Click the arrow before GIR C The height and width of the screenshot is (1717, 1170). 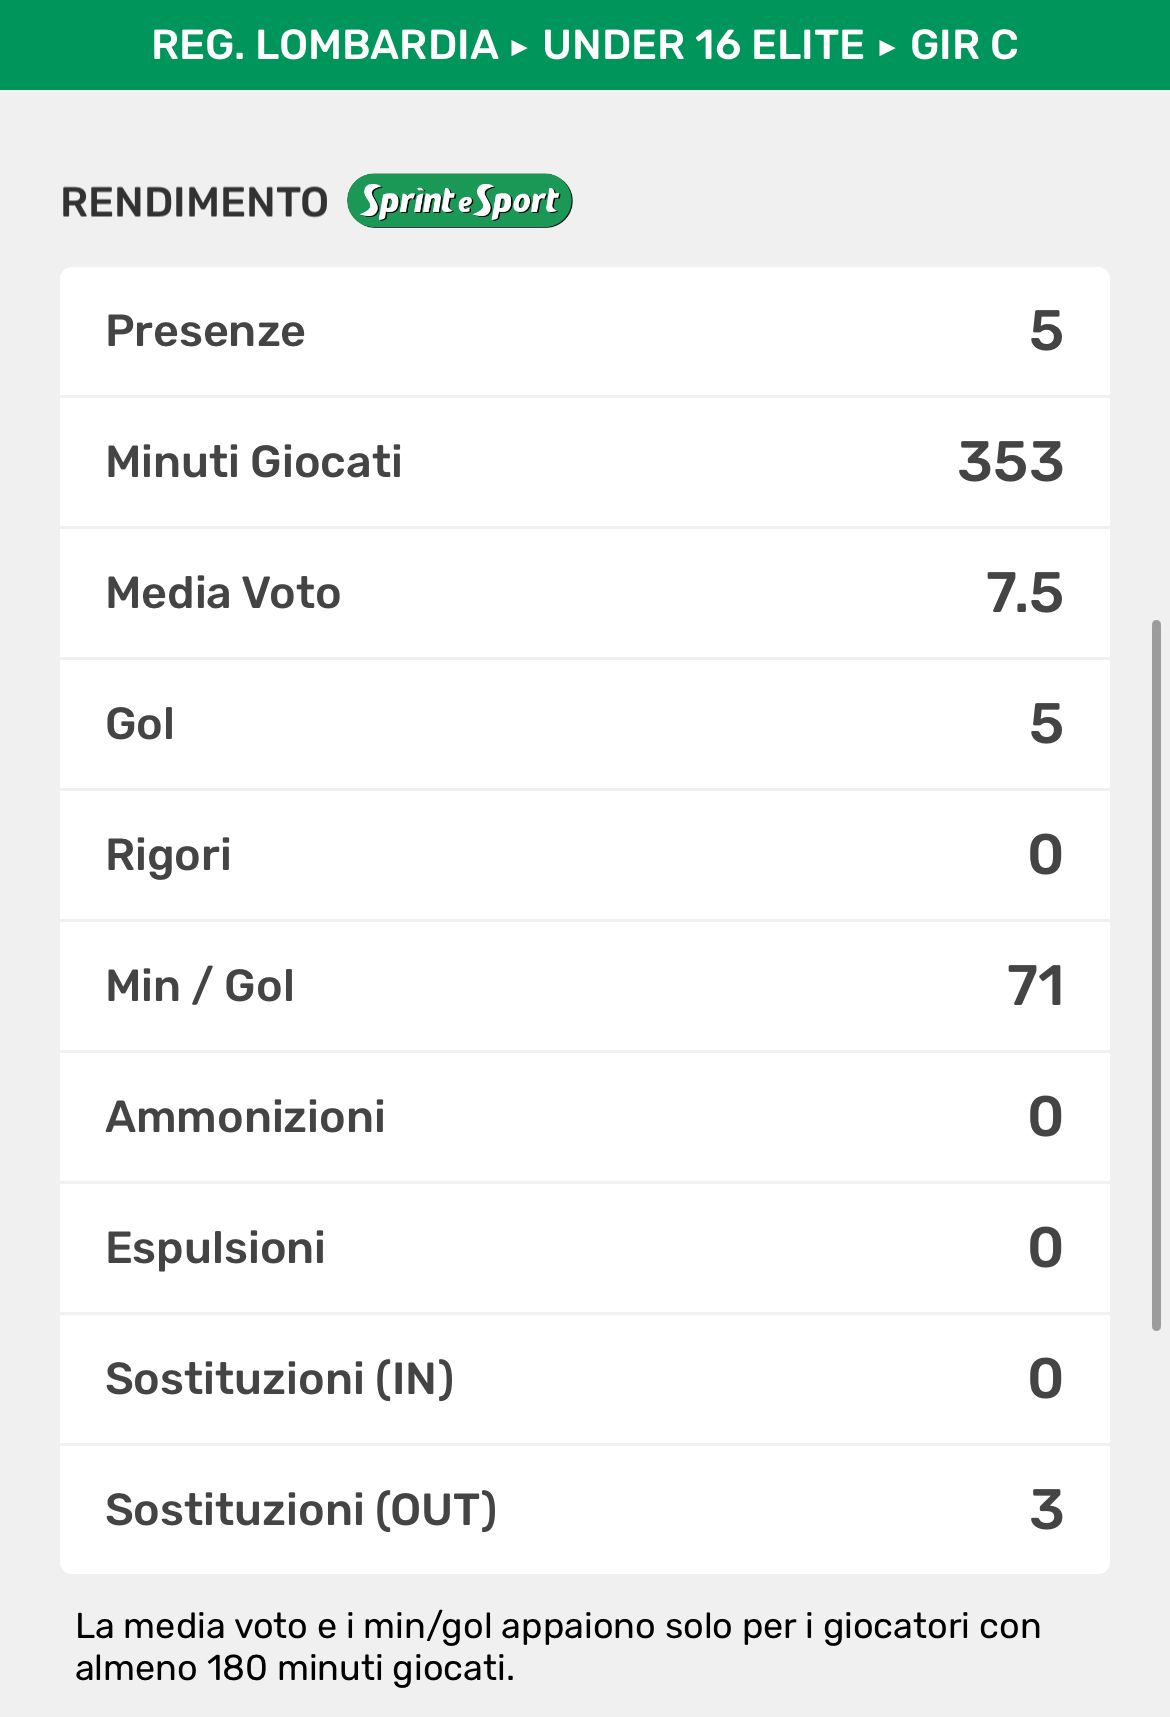coord(887,46)
